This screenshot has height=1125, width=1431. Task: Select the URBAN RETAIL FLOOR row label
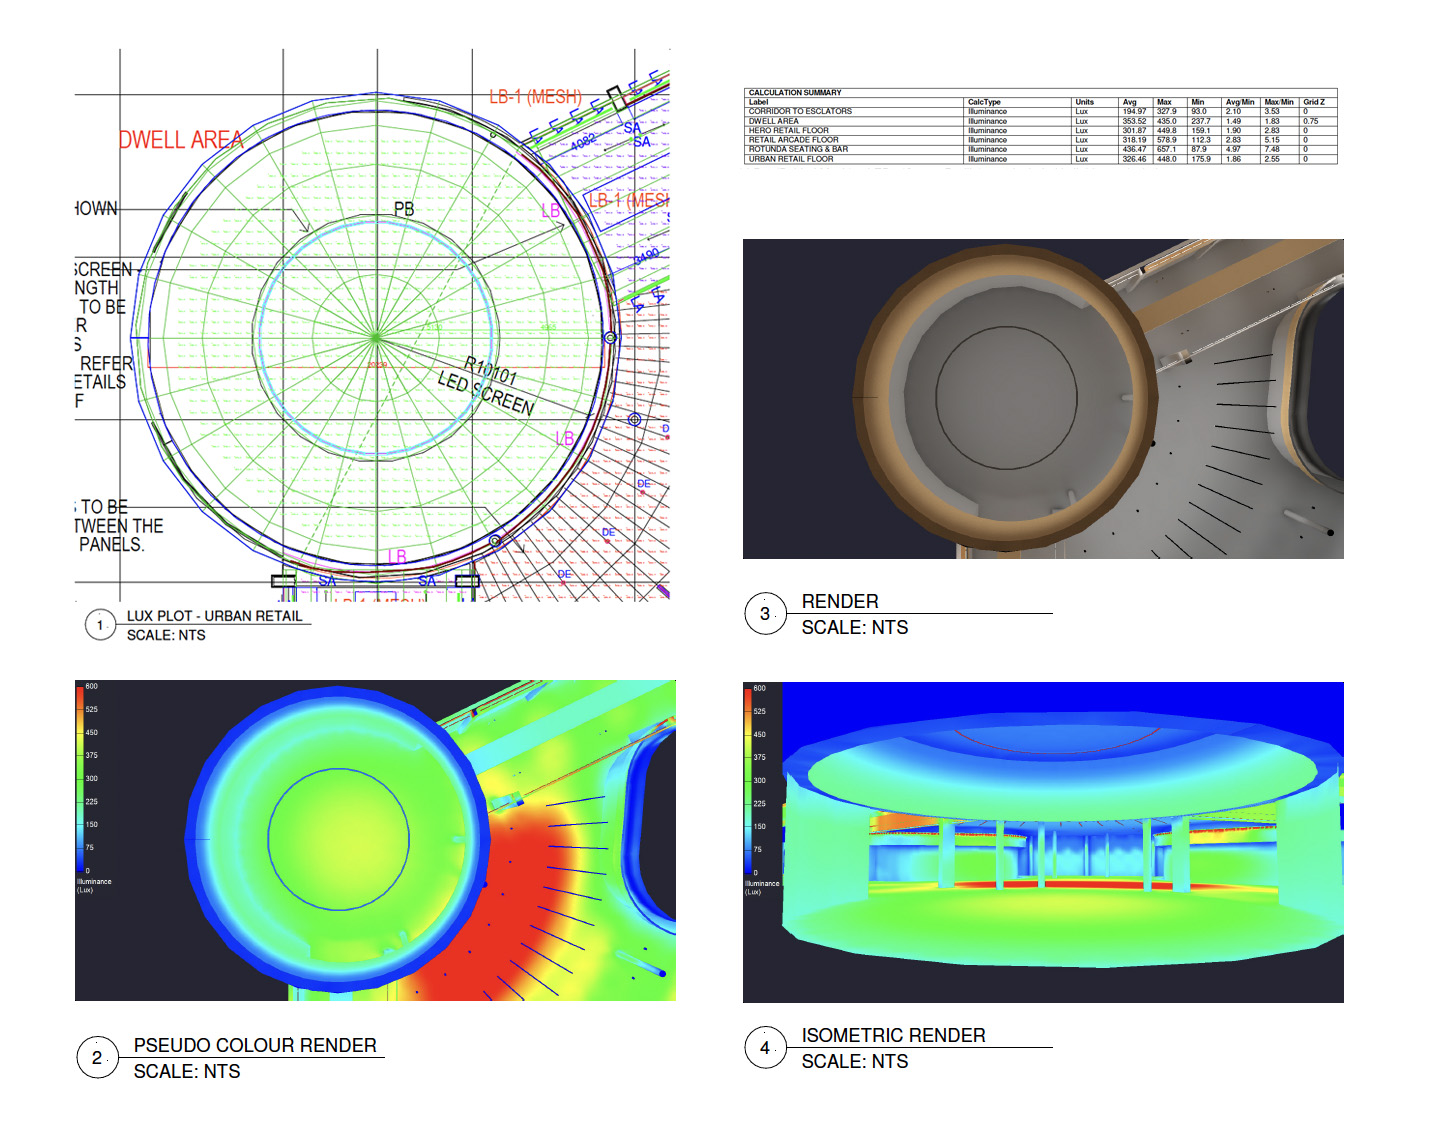(790, 159)
